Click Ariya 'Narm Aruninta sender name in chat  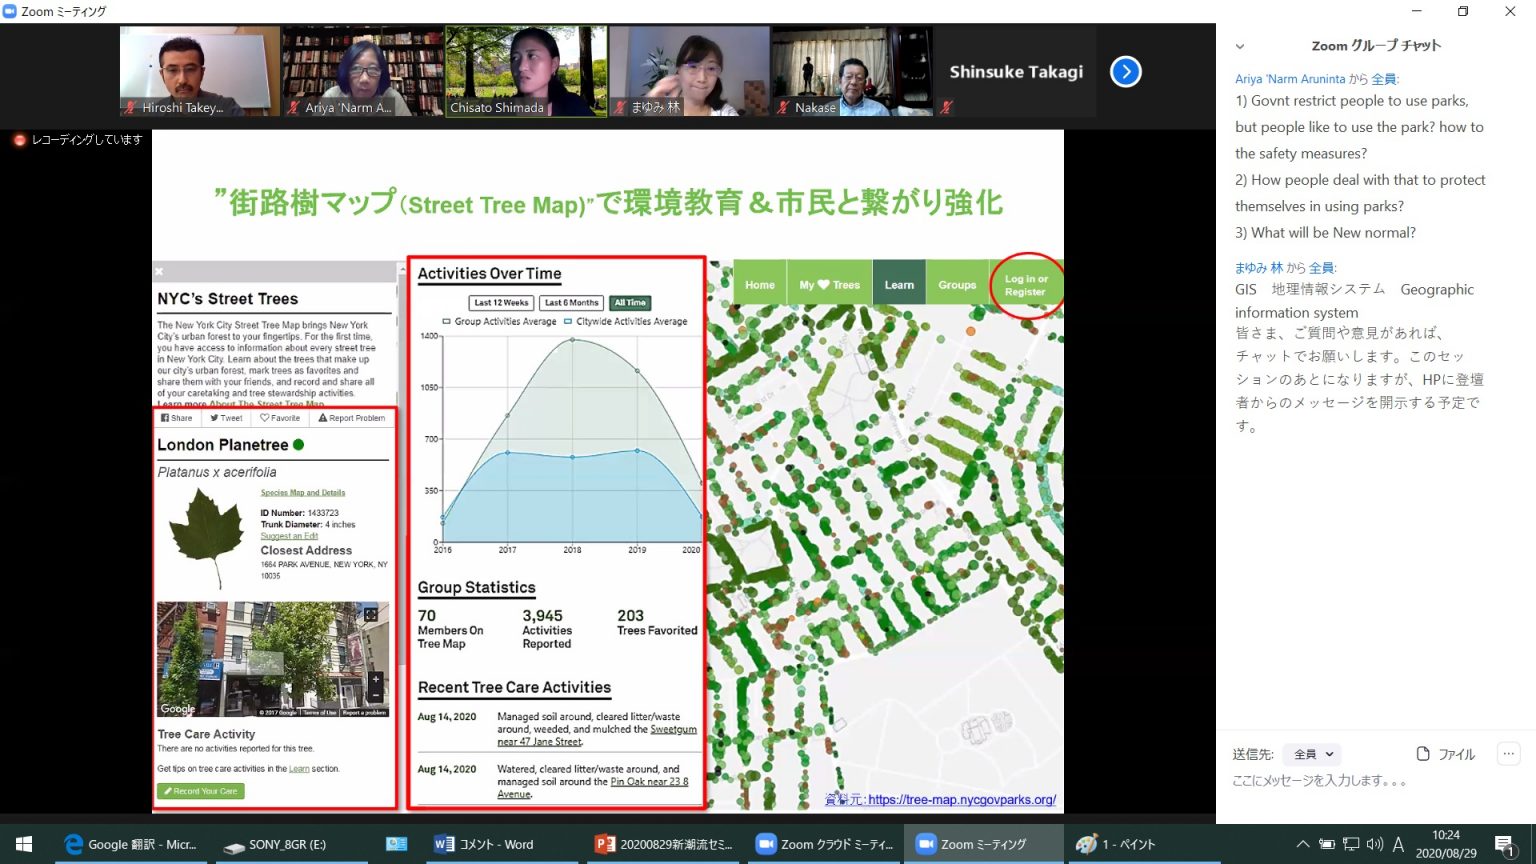(1289, 79)
